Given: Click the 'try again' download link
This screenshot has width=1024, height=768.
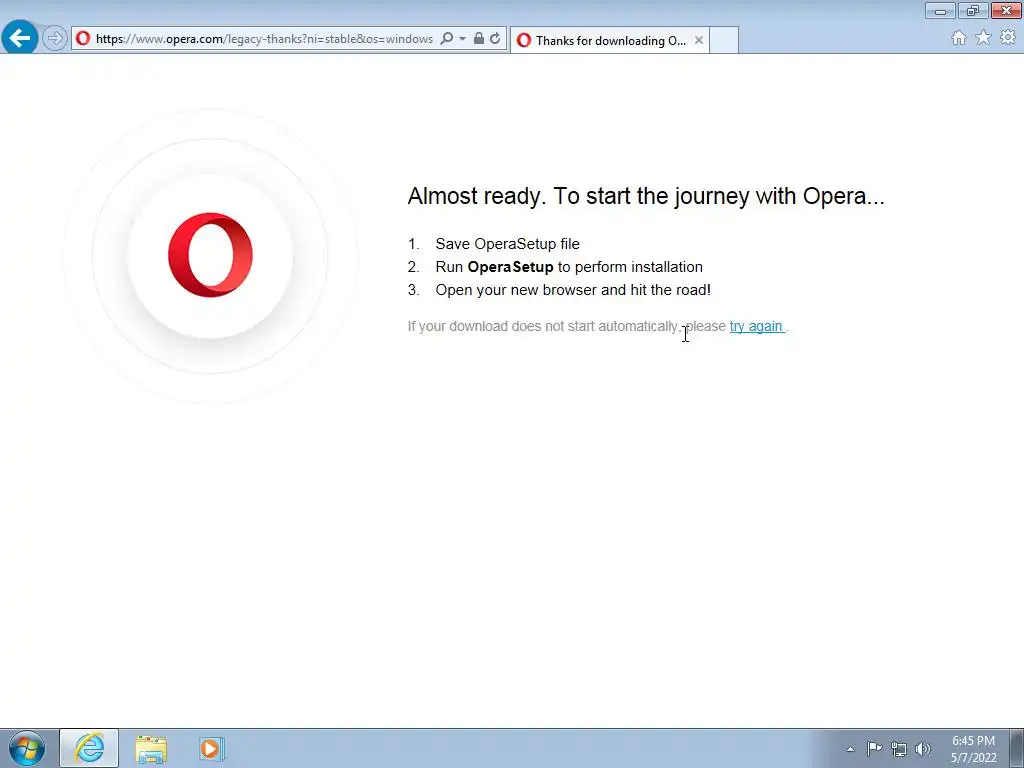Looking at the screenshot, I should 756,327.
